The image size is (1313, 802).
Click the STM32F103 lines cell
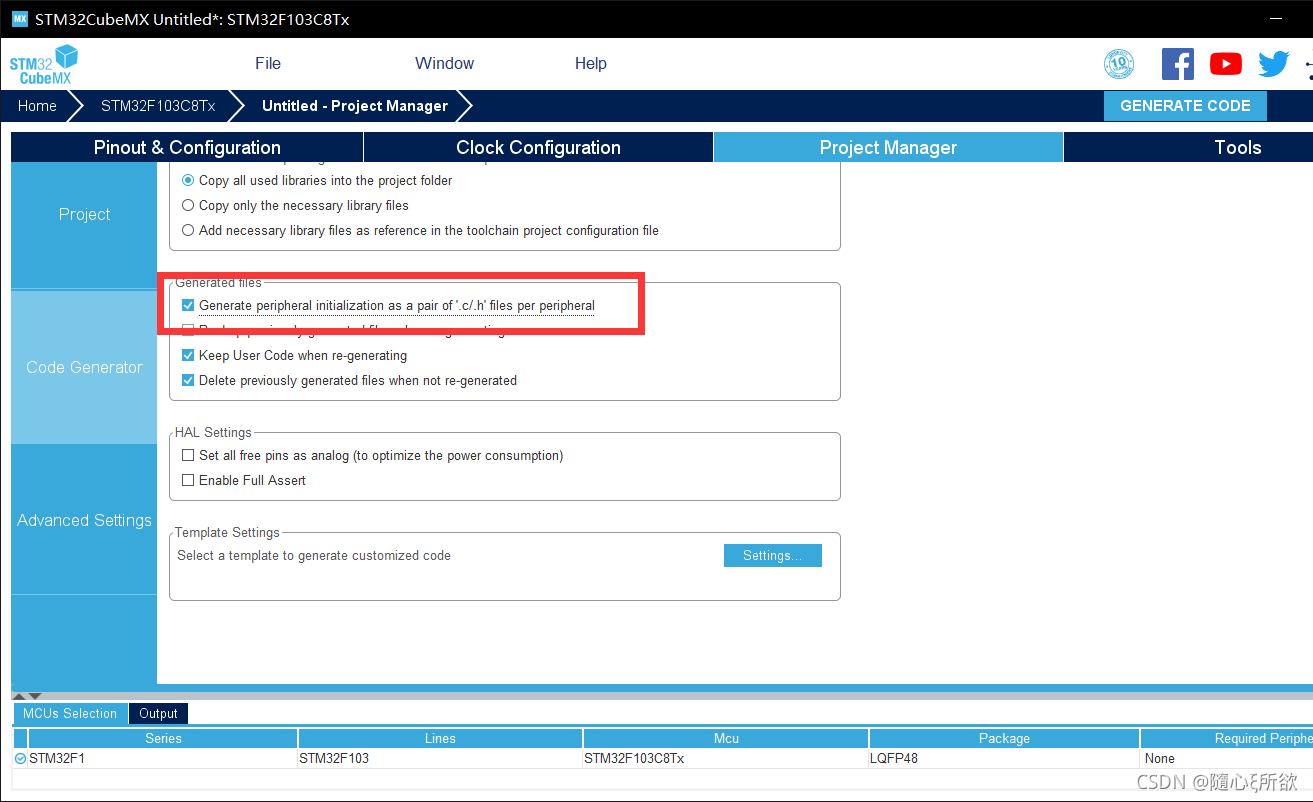click(440, 758)
